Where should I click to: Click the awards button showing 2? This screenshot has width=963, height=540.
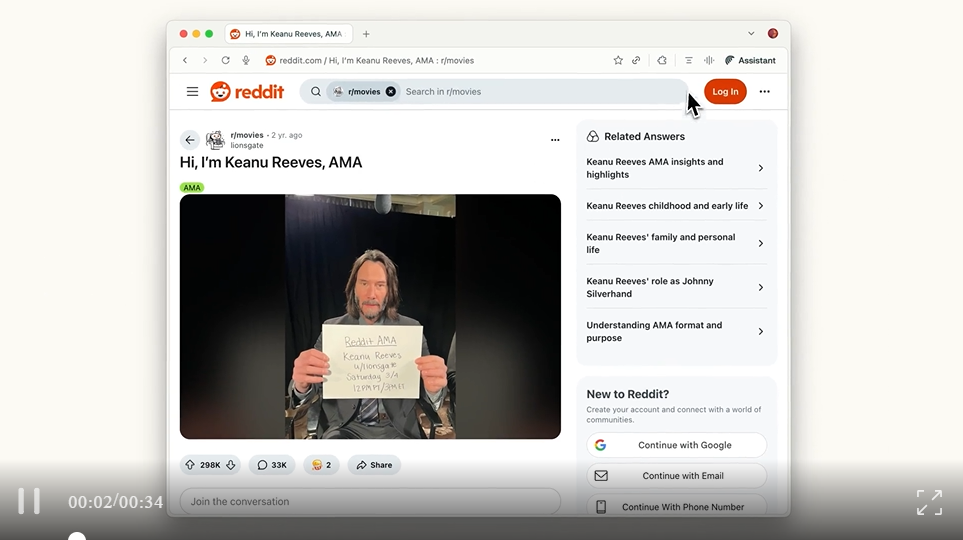click(321, 465)
